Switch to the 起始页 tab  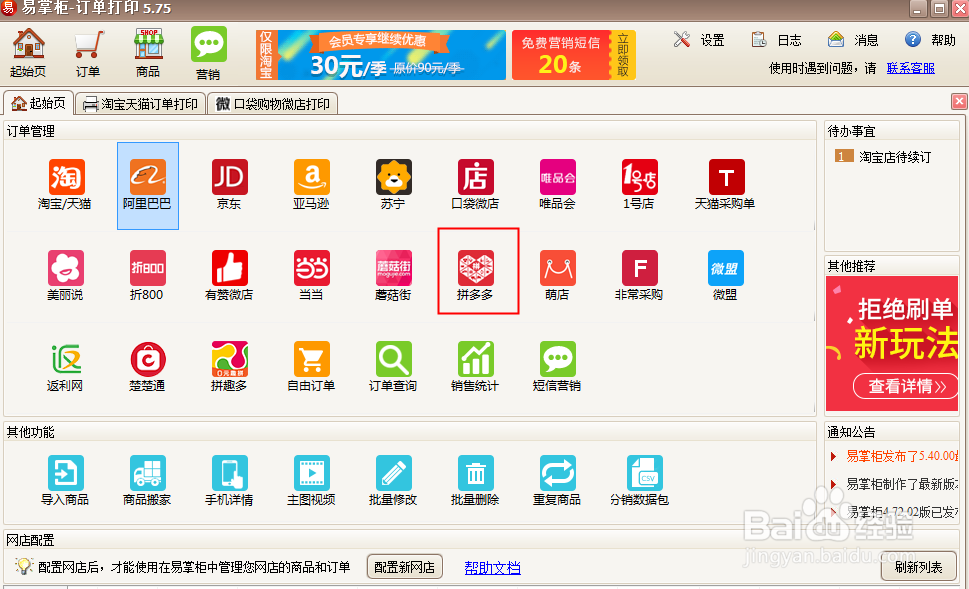click(x=39, y=103)
